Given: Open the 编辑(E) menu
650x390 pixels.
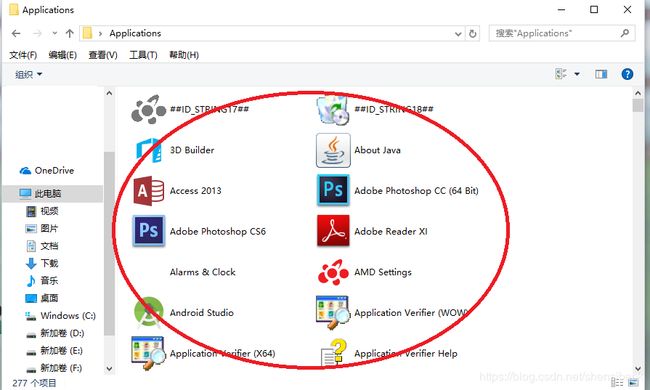Looking at the screenshot, I should 63,55.
